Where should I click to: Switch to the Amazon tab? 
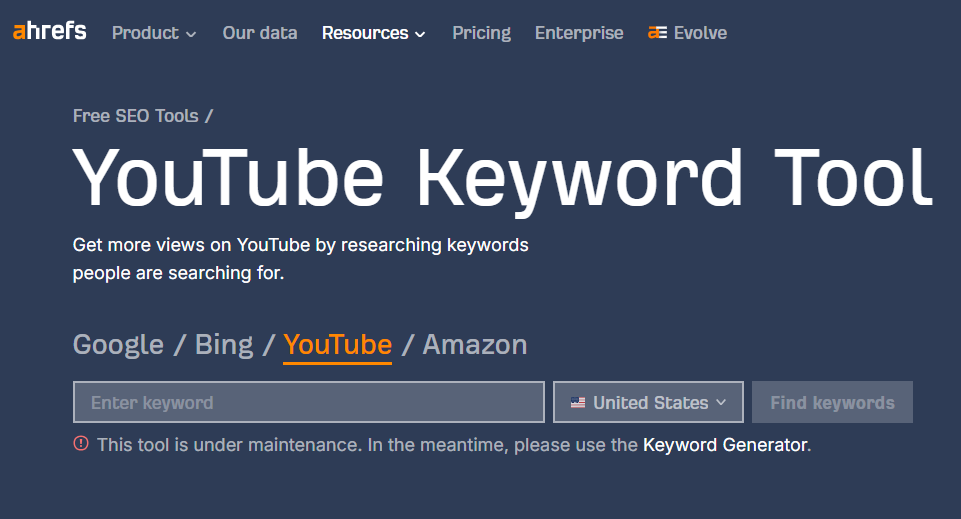coord(474,345)
